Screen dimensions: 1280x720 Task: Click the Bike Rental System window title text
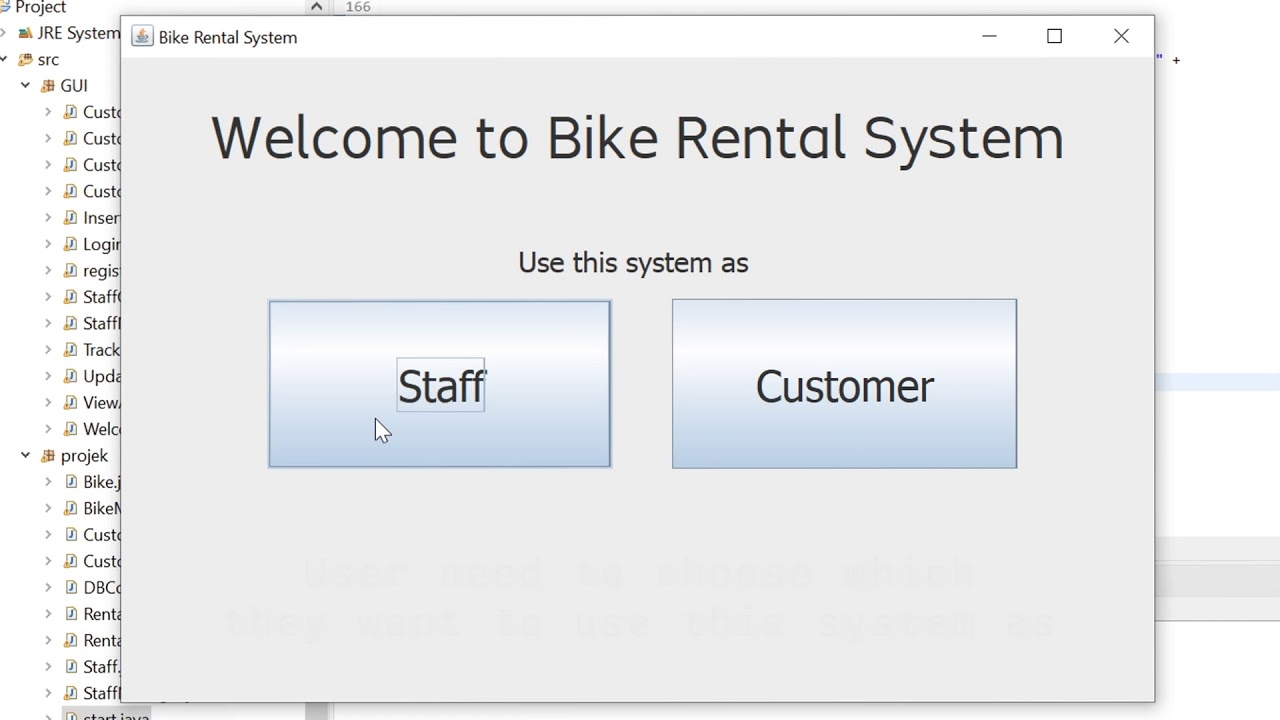coord(228,37)
